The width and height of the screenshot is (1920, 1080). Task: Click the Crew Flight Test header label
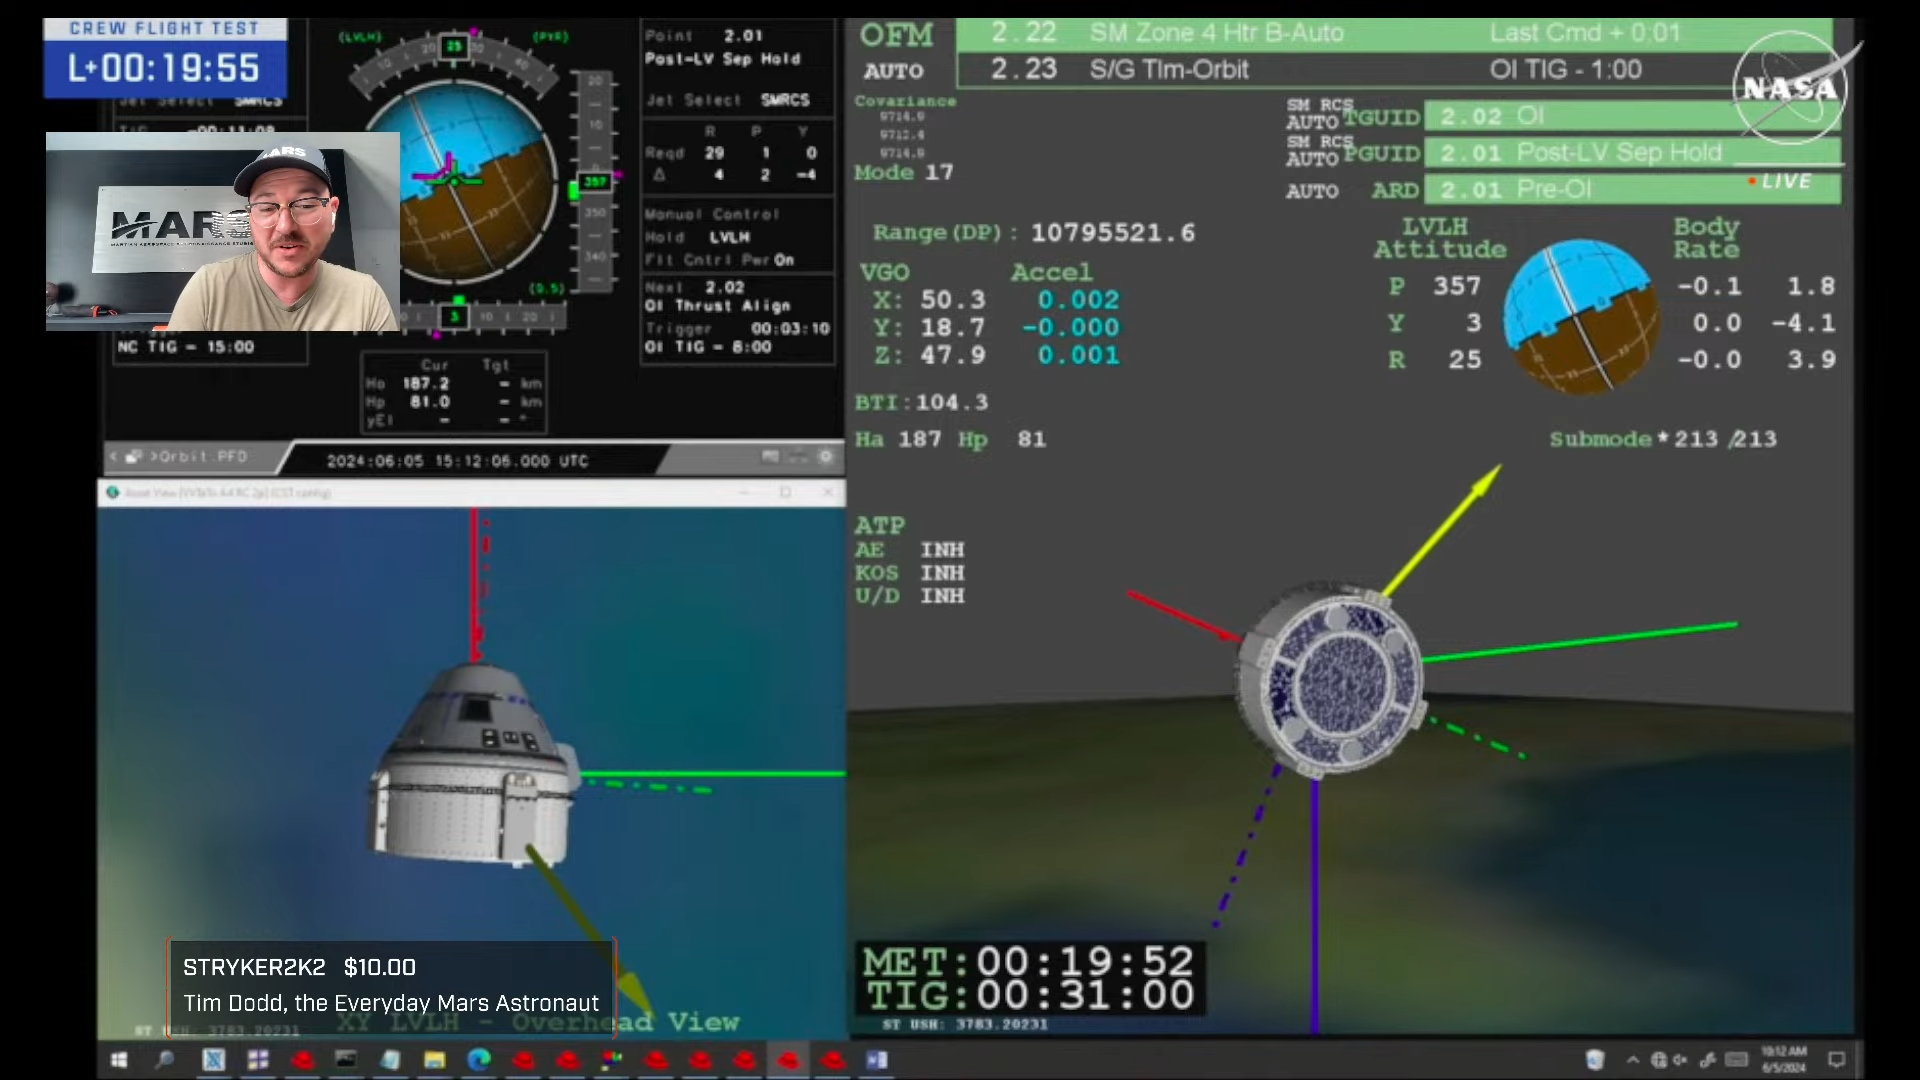tap(164, 28)
